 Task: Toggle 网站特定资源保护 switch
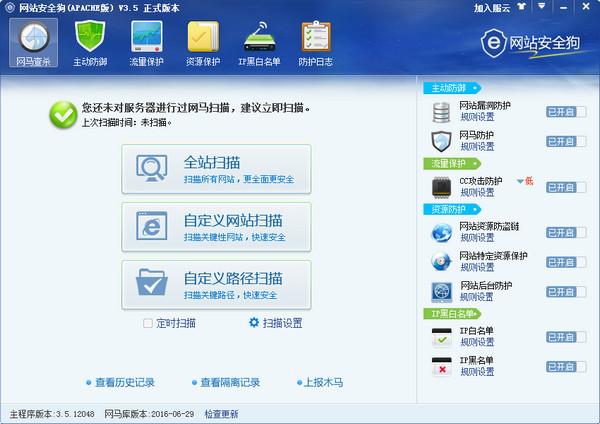(x=566, y=262)
